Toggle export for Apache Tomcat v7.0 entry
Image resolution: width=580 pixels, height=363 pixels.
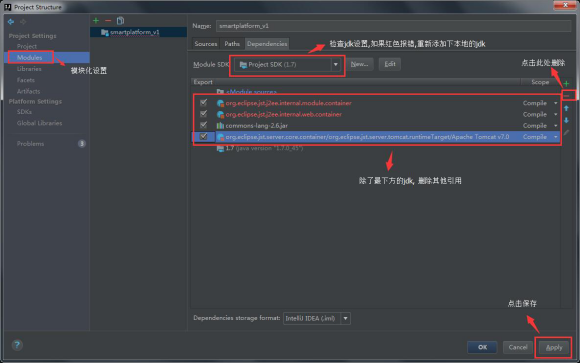[203, 137]
